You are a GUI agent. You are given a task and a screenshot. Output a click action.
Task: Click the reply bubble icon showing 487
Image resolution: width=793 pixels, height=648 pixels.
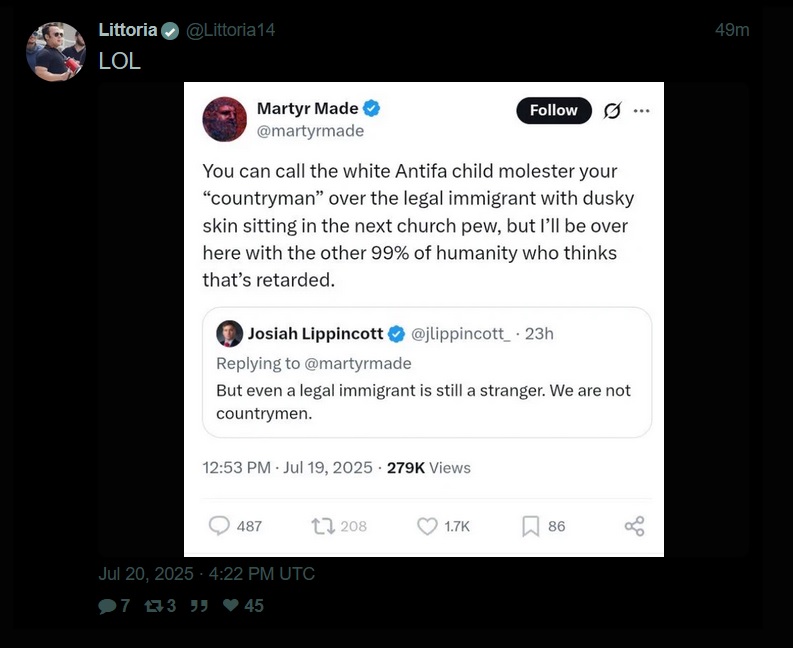tap(219, 526)
